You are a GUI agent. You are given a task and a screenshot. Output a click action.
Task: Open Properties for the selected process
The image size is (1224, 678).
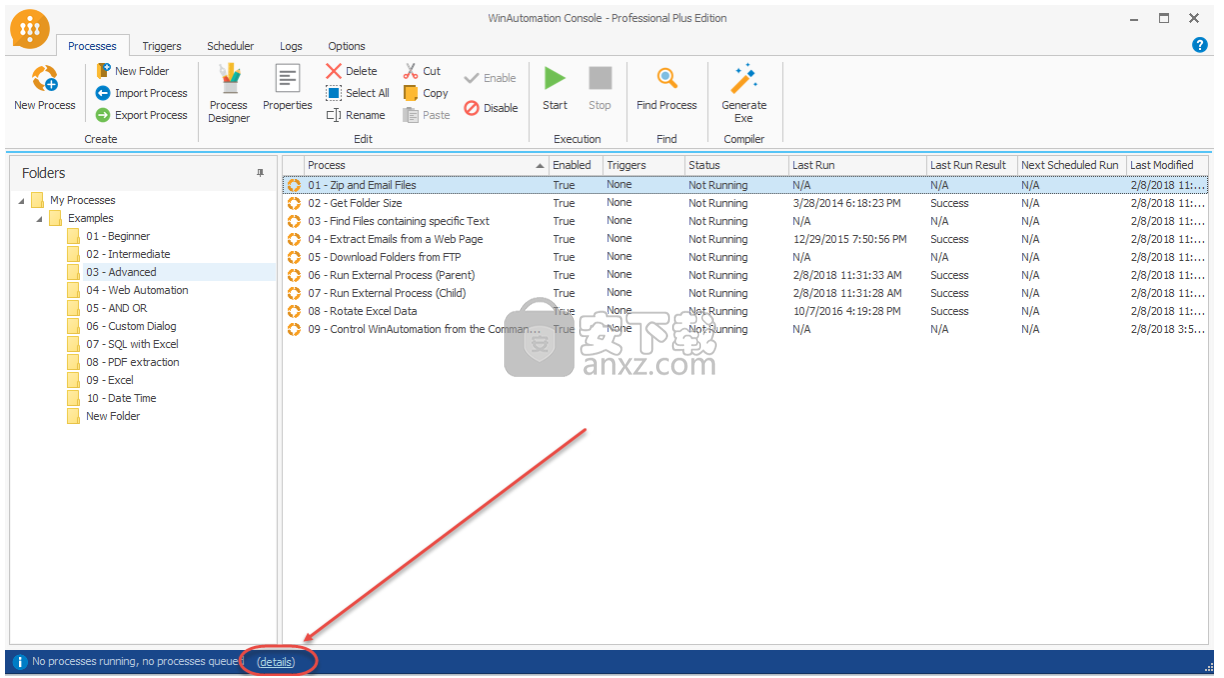tap(288, 88)
